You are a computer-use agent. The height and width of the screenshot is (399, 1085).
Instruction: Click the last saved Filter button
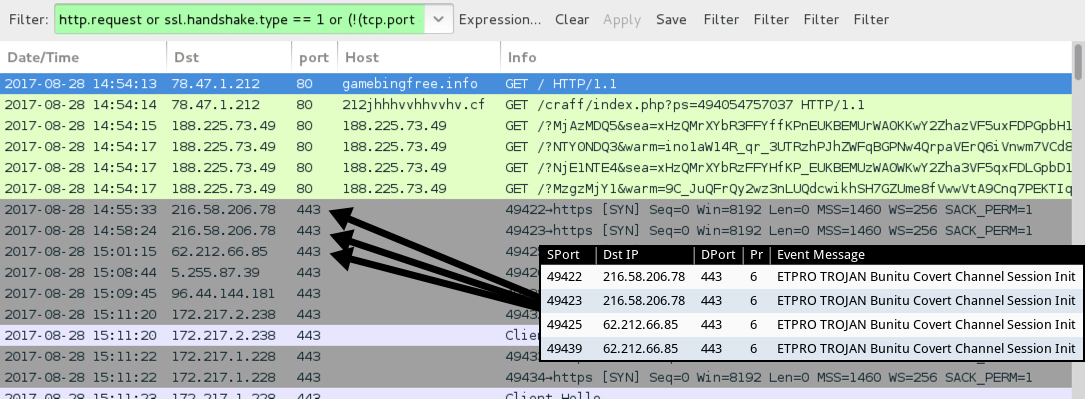point(871,19)
